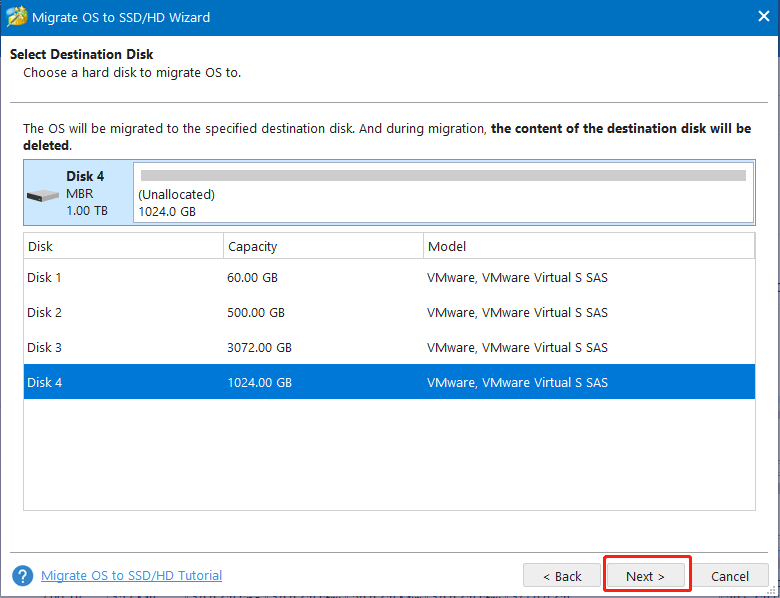Sort by the Capacity column header
The width and height of the screenshot is (780, 598).
tap(322, 246)
